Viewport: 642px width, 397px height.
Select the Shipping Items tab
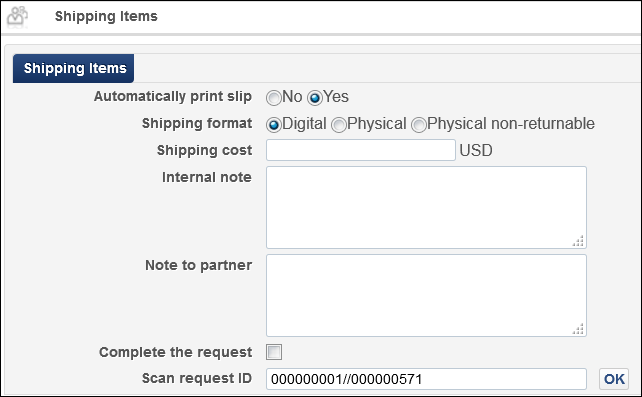73,68
